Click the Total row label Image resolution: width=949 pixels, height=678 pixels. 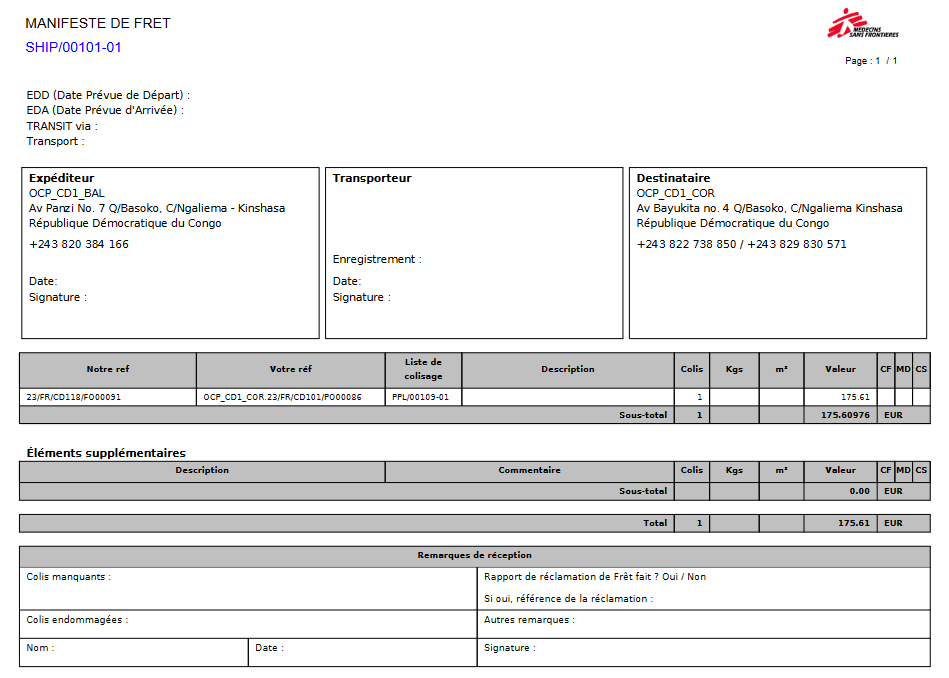click(x=655, y=523)
